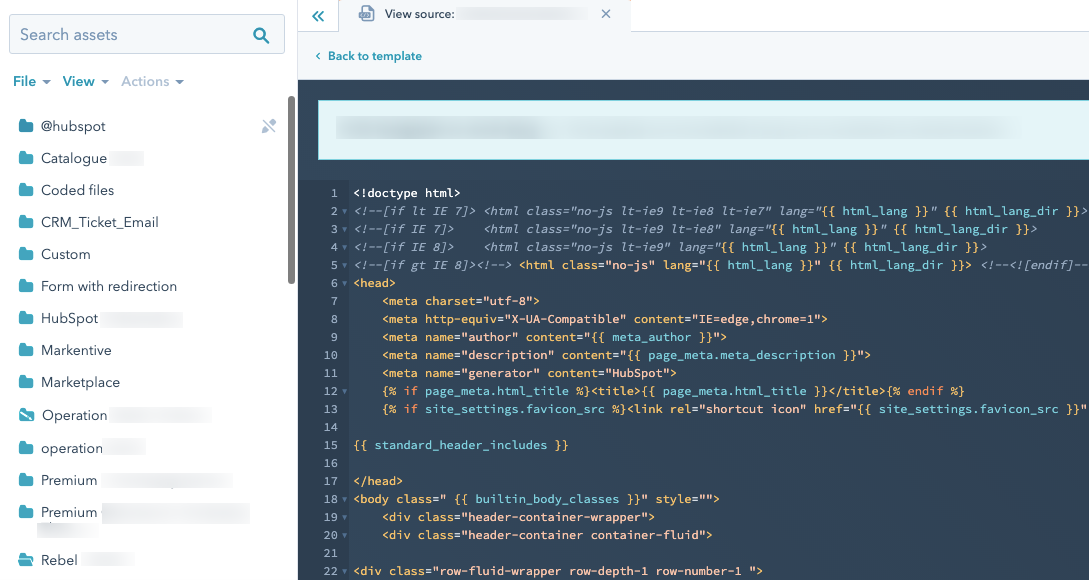Screen dimensions: 1089x580
Task: Click the Rebel folder icon
Action: [x=26, y=559]
